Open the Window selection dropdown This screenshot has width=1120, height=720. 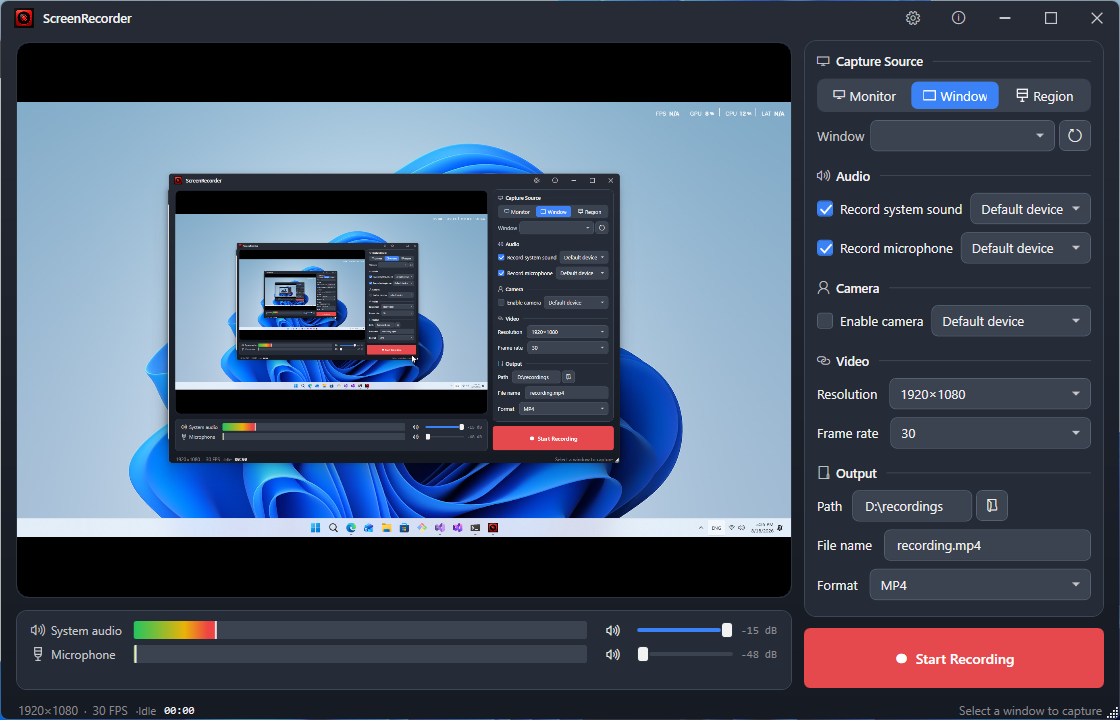(x=962, y=136)
